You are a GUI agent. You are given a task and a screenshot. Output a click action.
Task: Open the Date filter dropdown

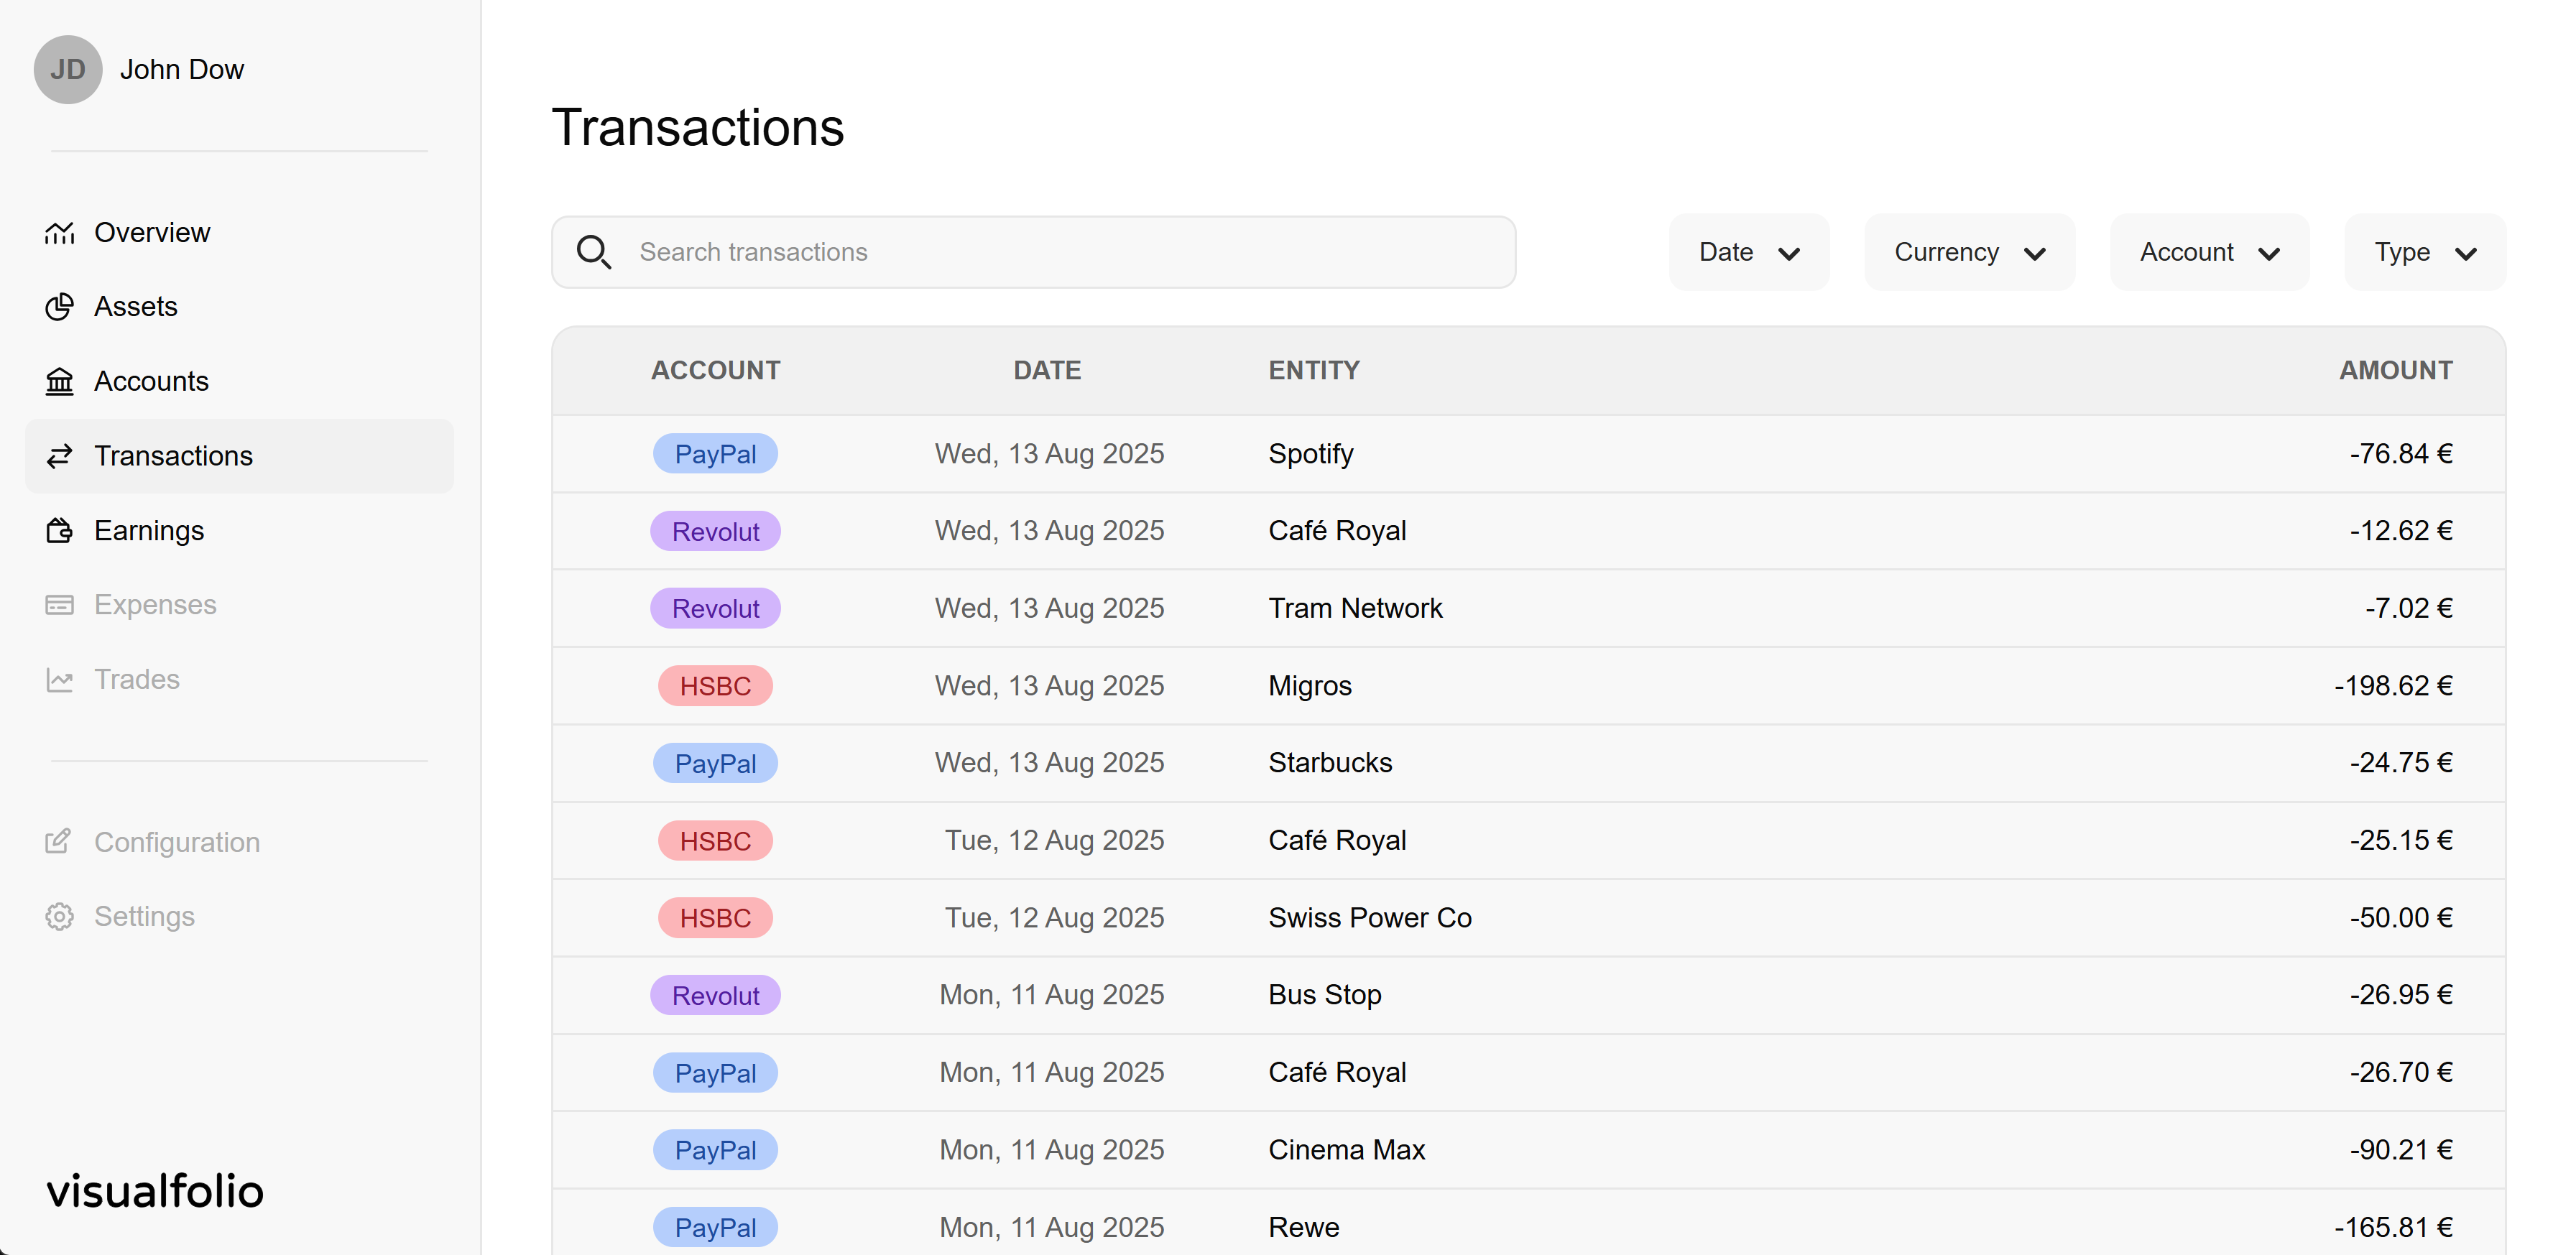pos(1748,252)
